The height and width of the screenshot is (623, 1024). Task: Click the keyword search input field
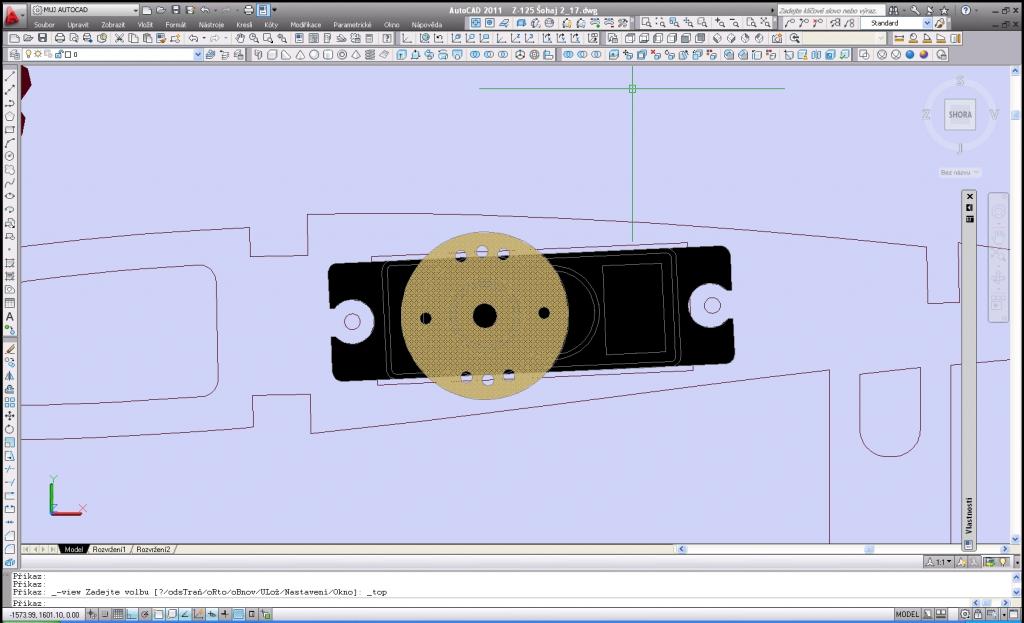830,9
